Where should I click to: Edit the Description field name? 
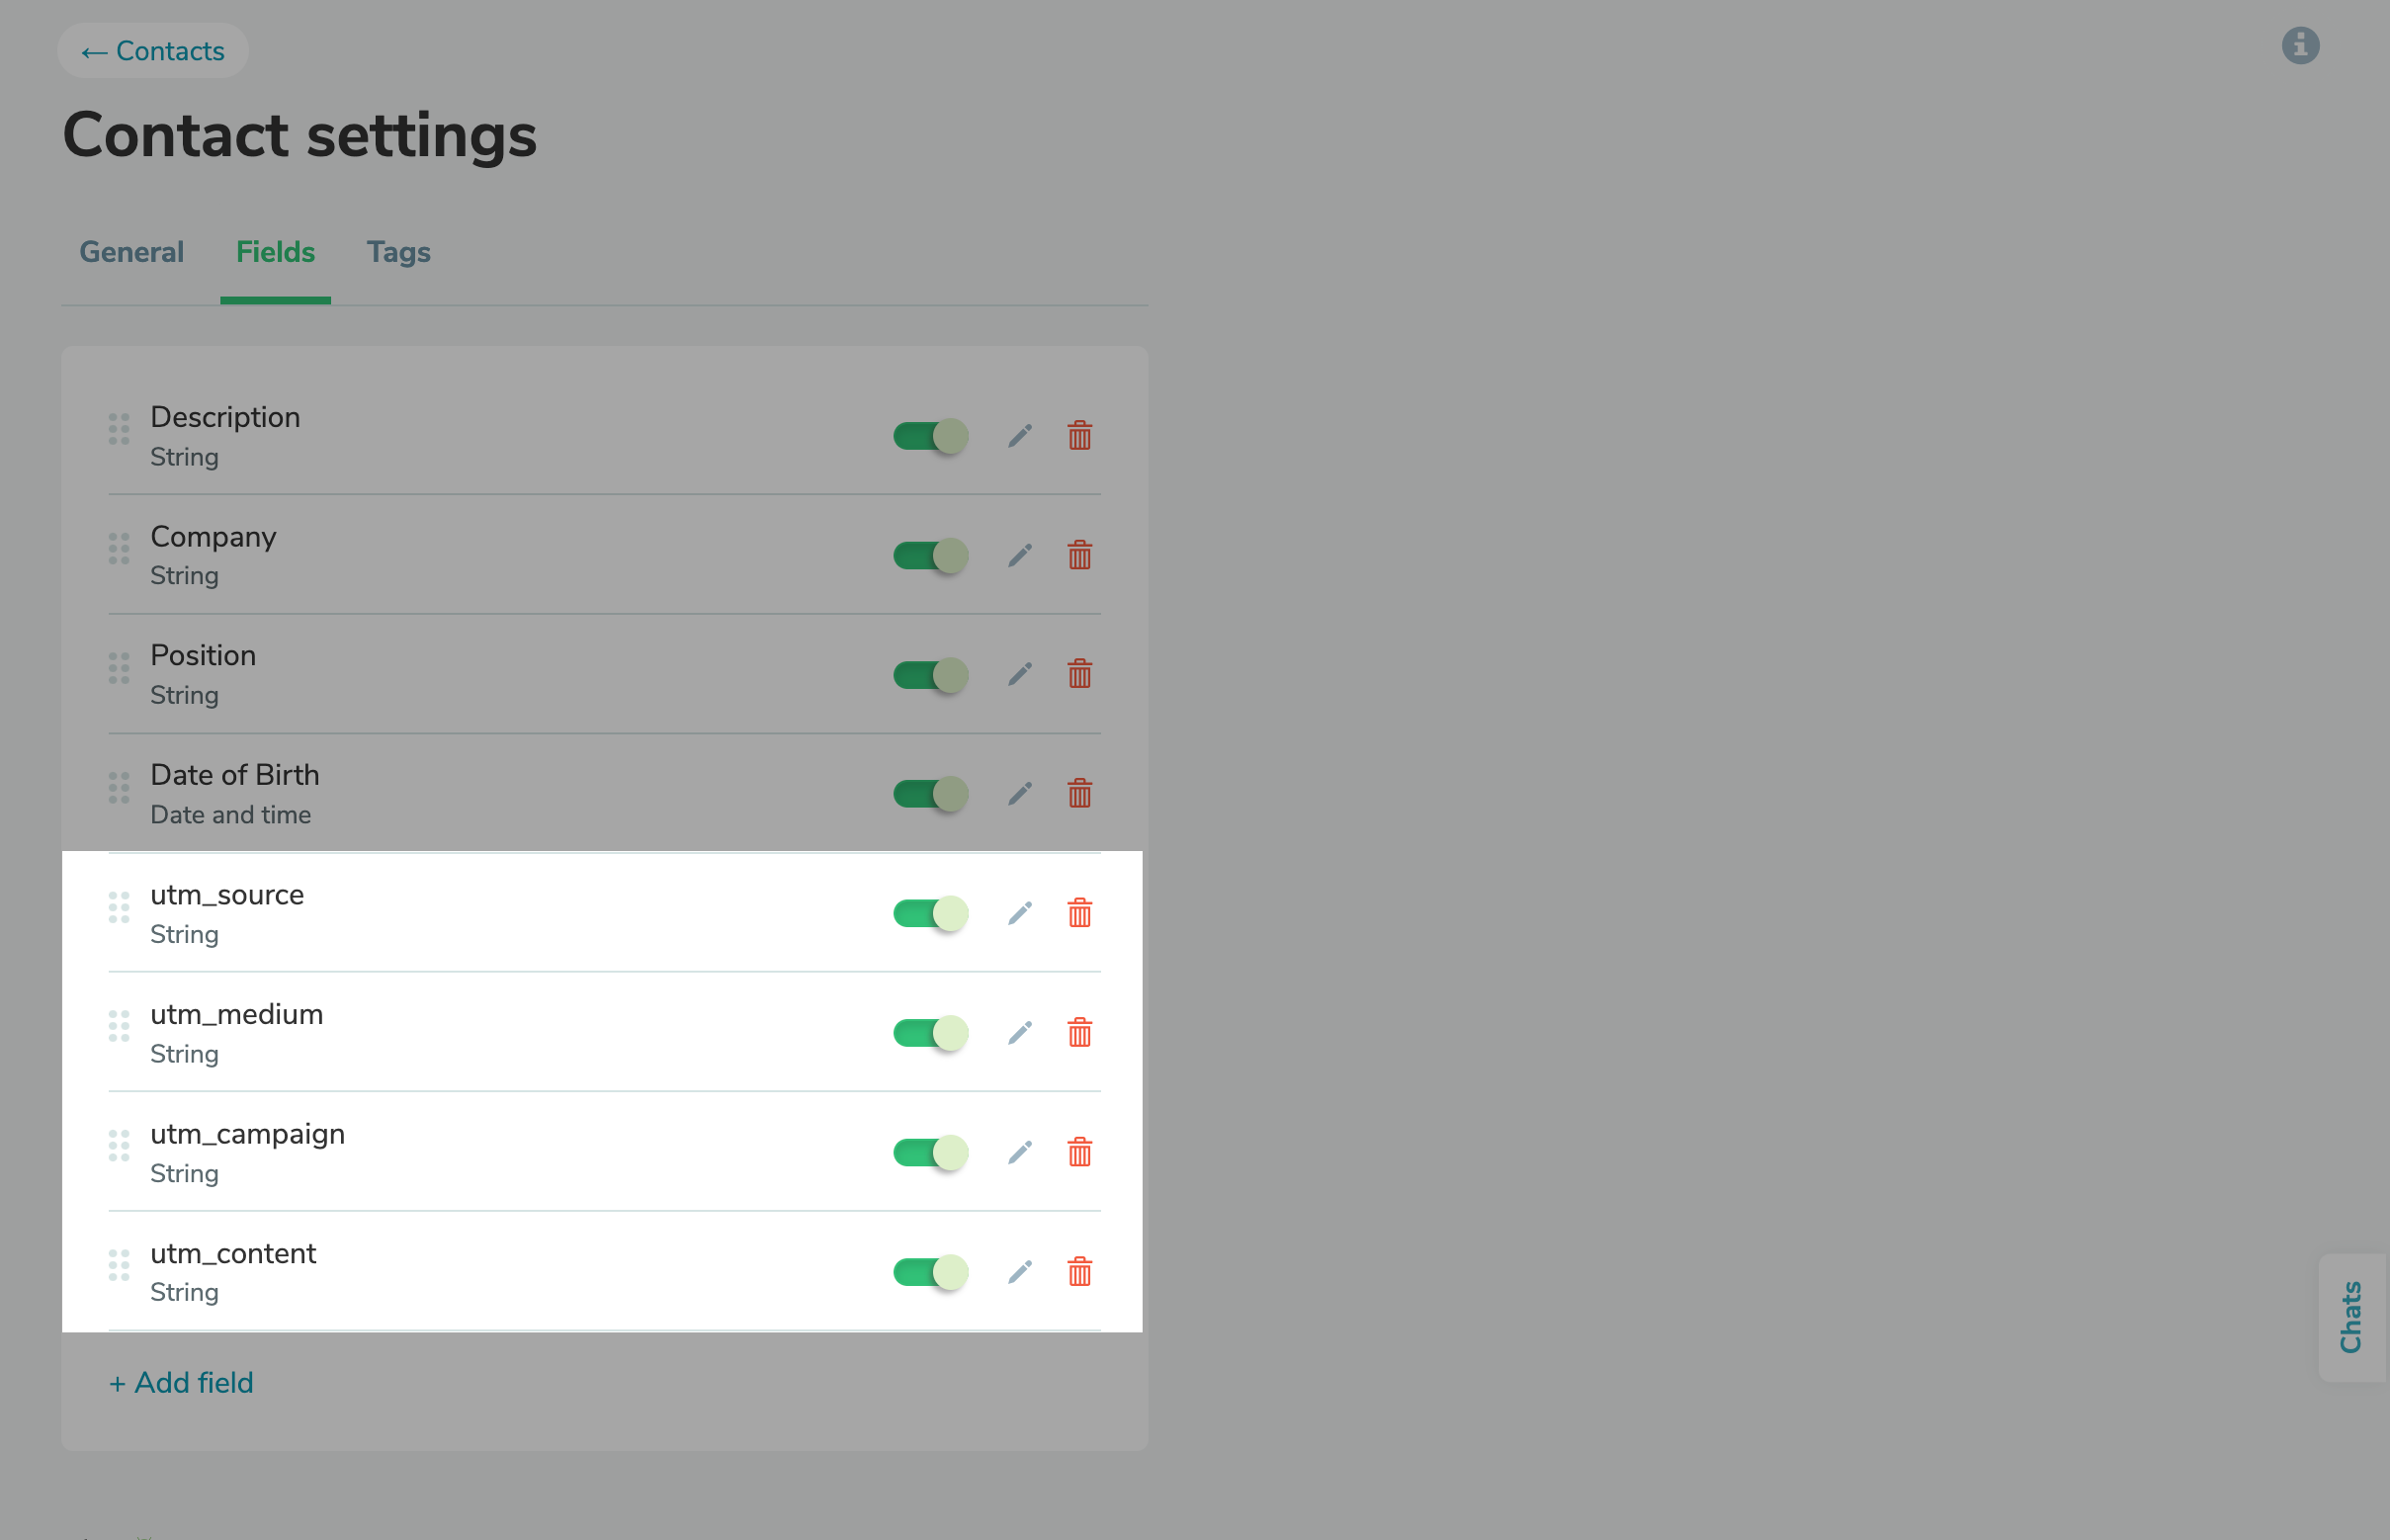tap(1020, 435)
